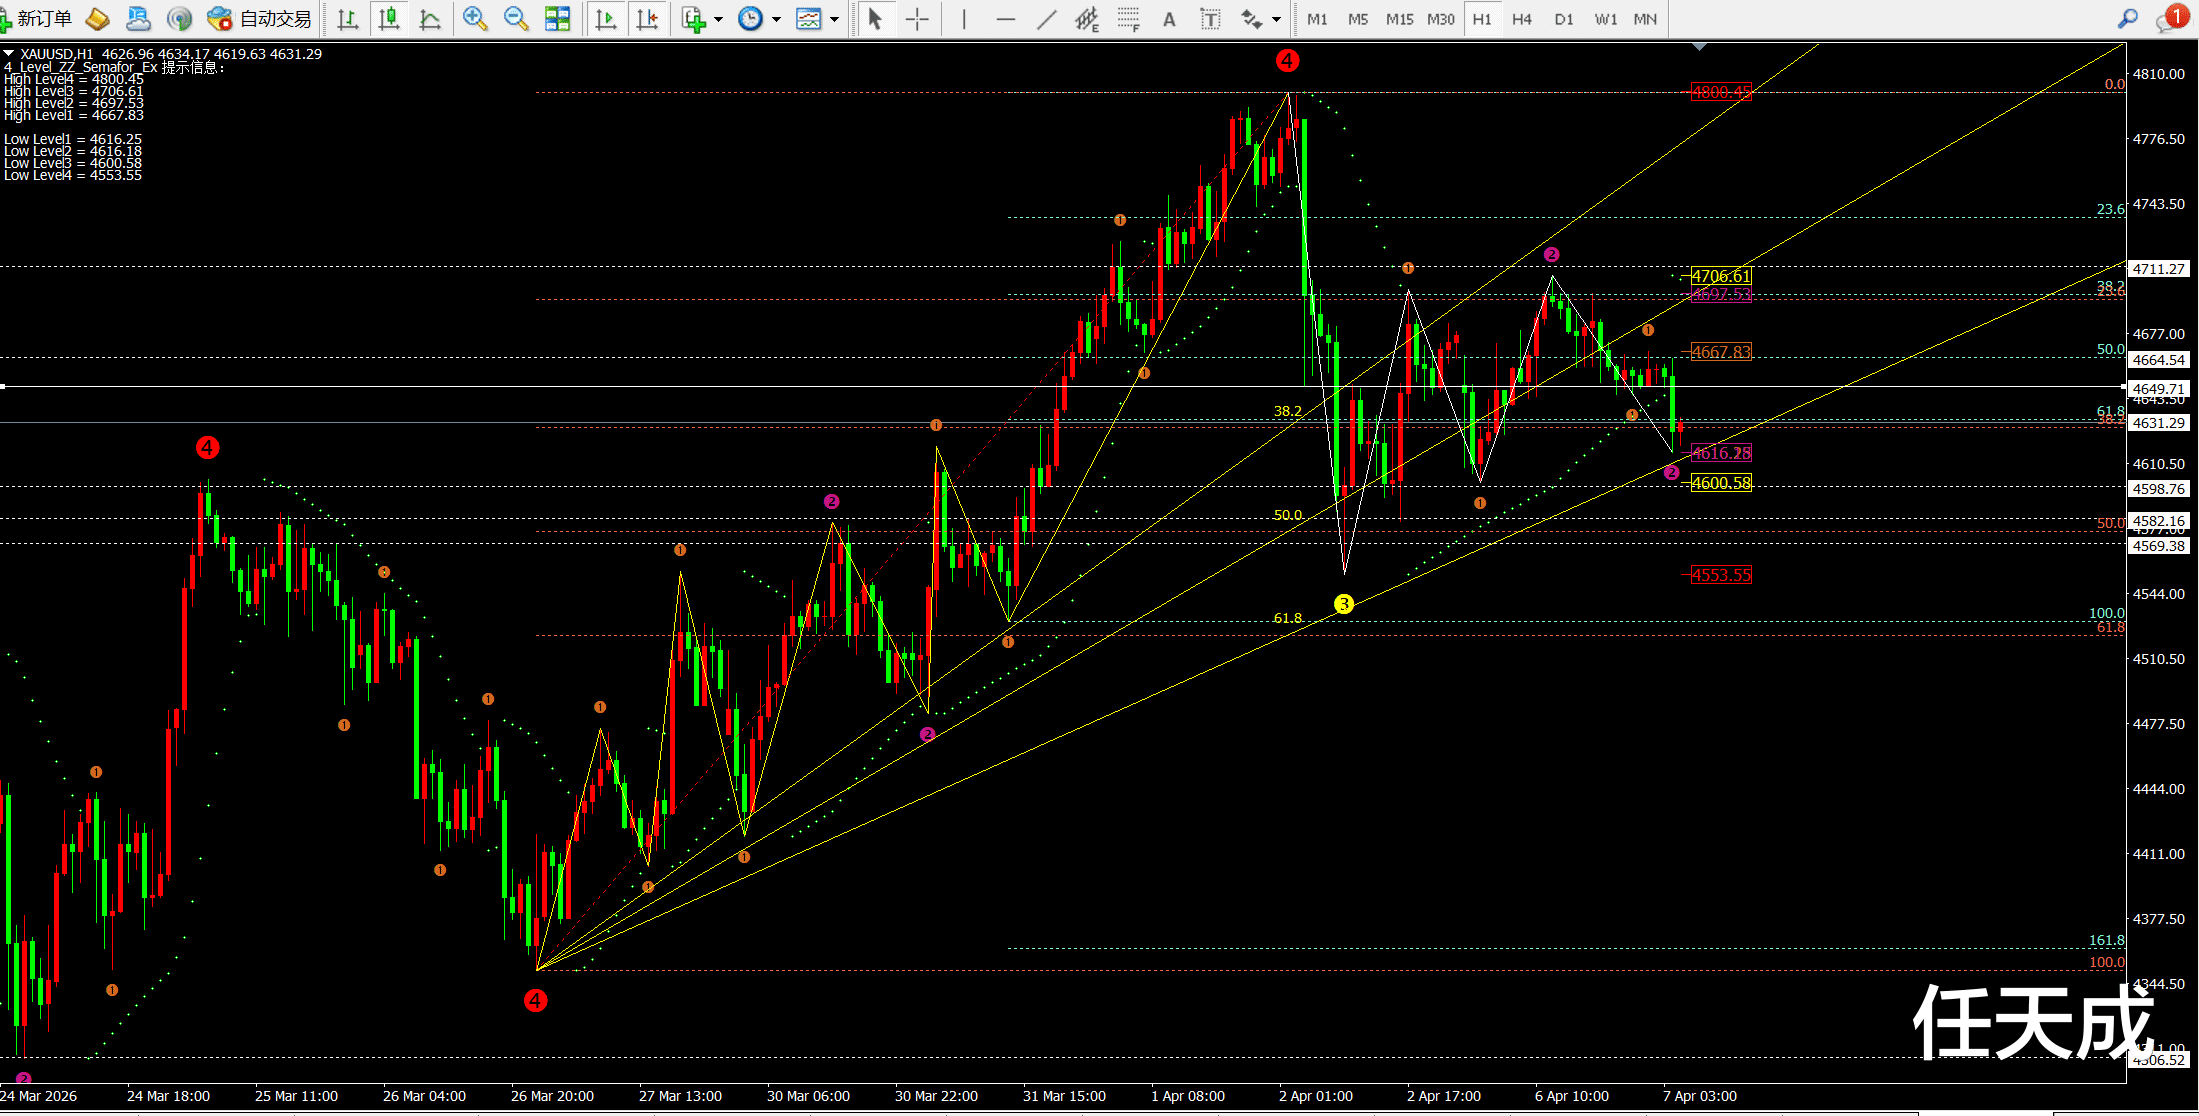This screenshot has width=2199, height=1116.
Task: Click the zoom in magnifier icon
Action: point(475,19)
